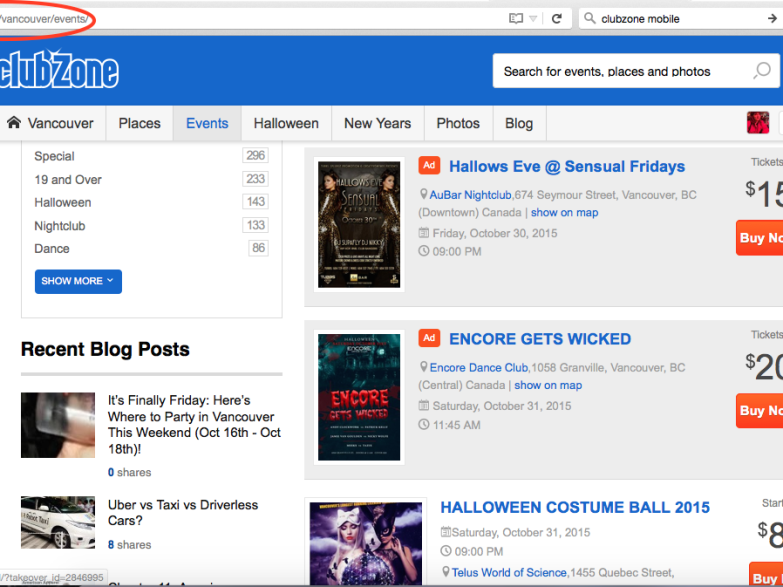Click the '8 shares' count
783x587 pixels.
coord(129,545)
